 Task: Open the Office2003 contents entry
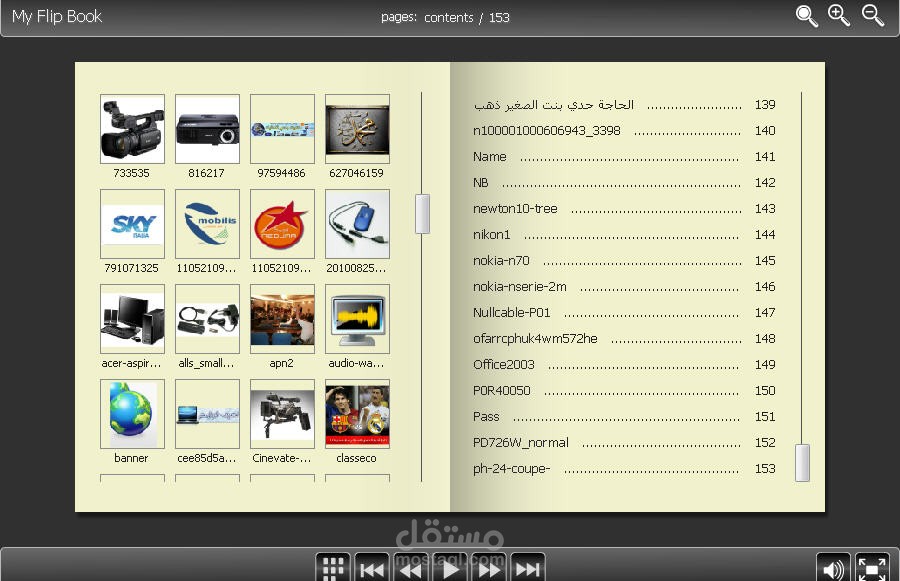(x=624, y=364)
